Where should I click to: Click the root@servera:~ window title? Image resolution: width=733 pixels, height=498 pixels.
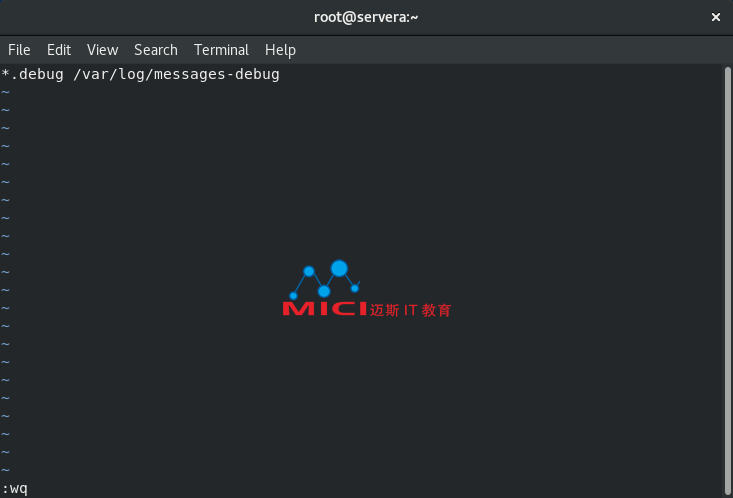tap(366, 17)
